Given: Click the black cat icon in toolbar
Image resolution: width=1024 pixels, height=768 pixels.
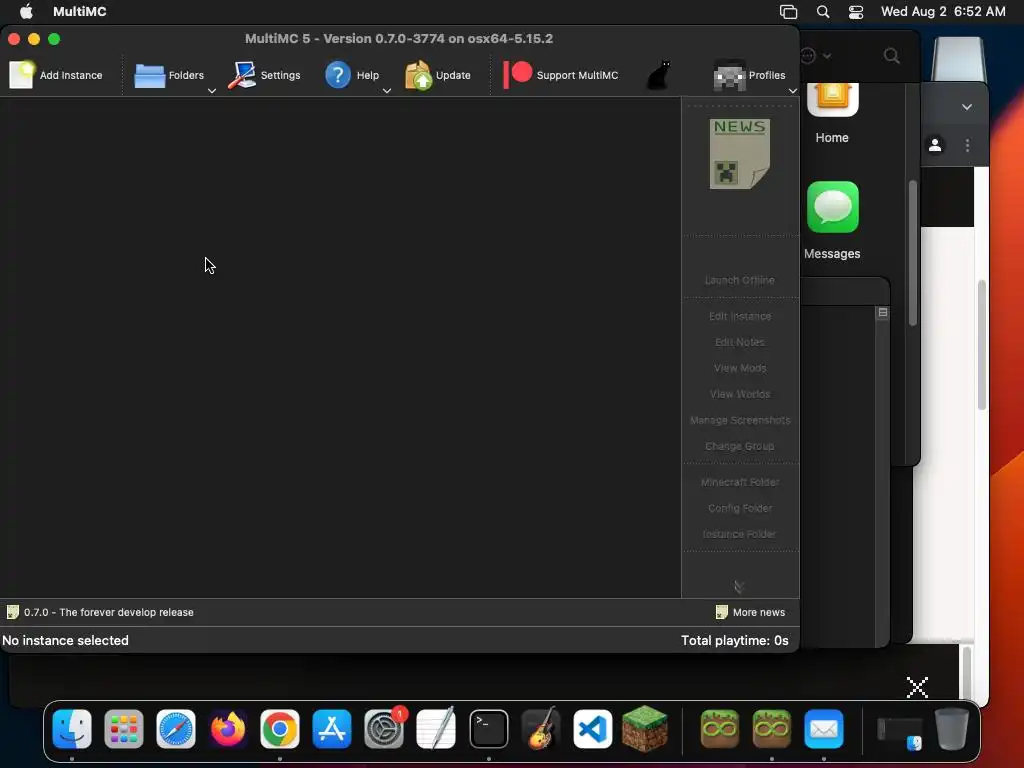Looking at the screenshot, I should point(658,75).
